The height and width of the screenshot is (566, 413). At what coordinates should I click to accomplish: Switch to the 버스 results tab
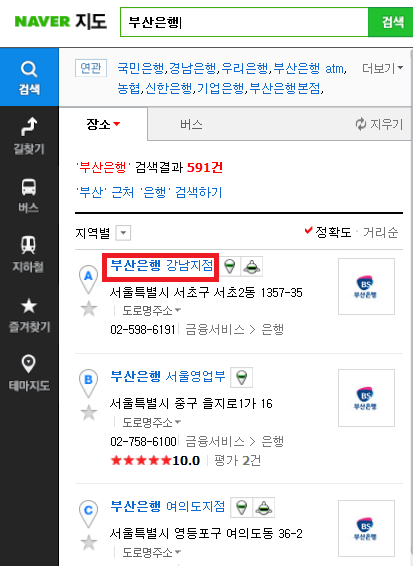click(191, 125)
